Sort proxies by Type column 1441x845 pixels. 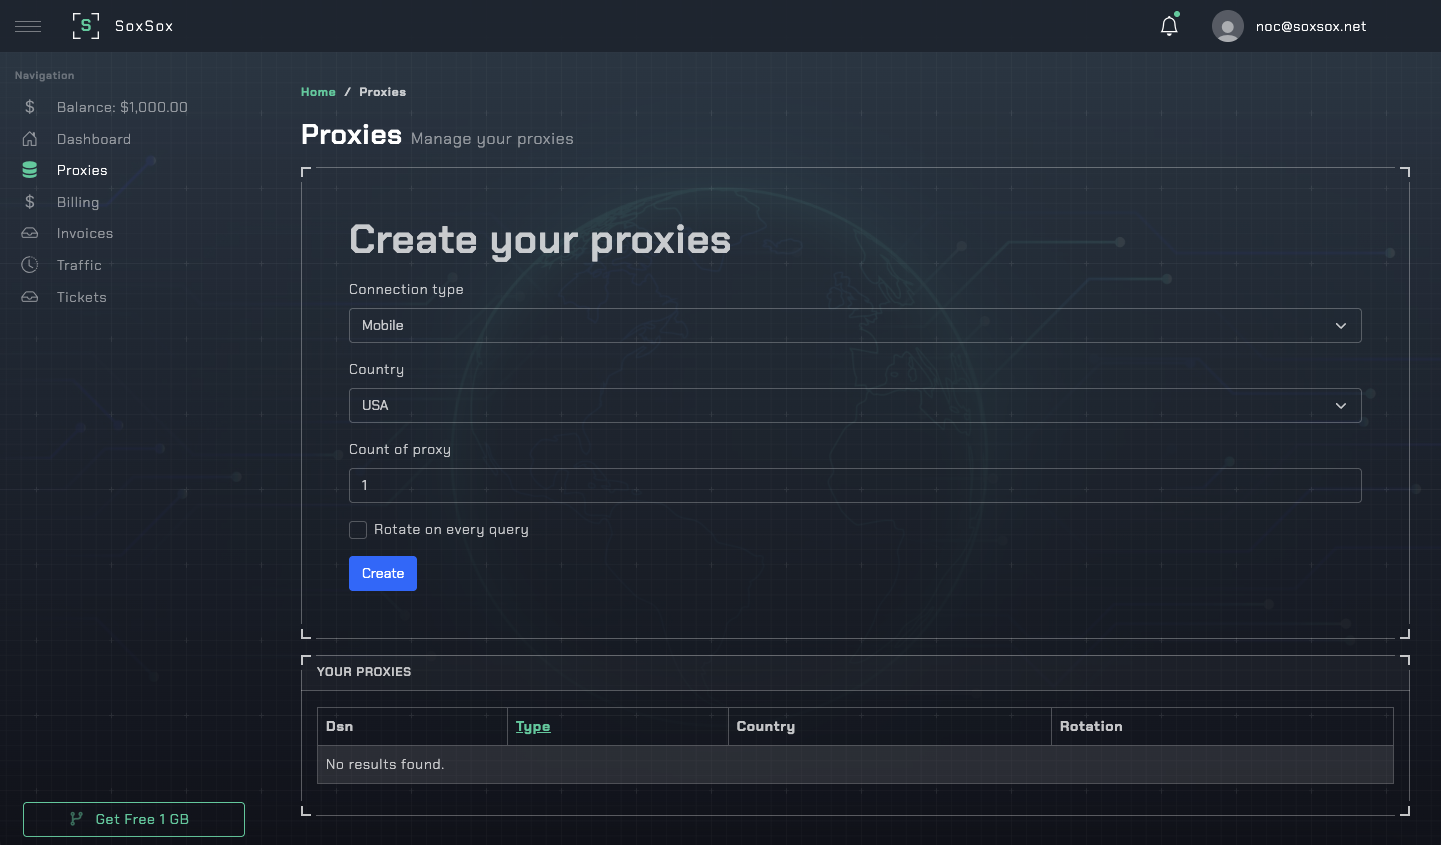[533, 727]
